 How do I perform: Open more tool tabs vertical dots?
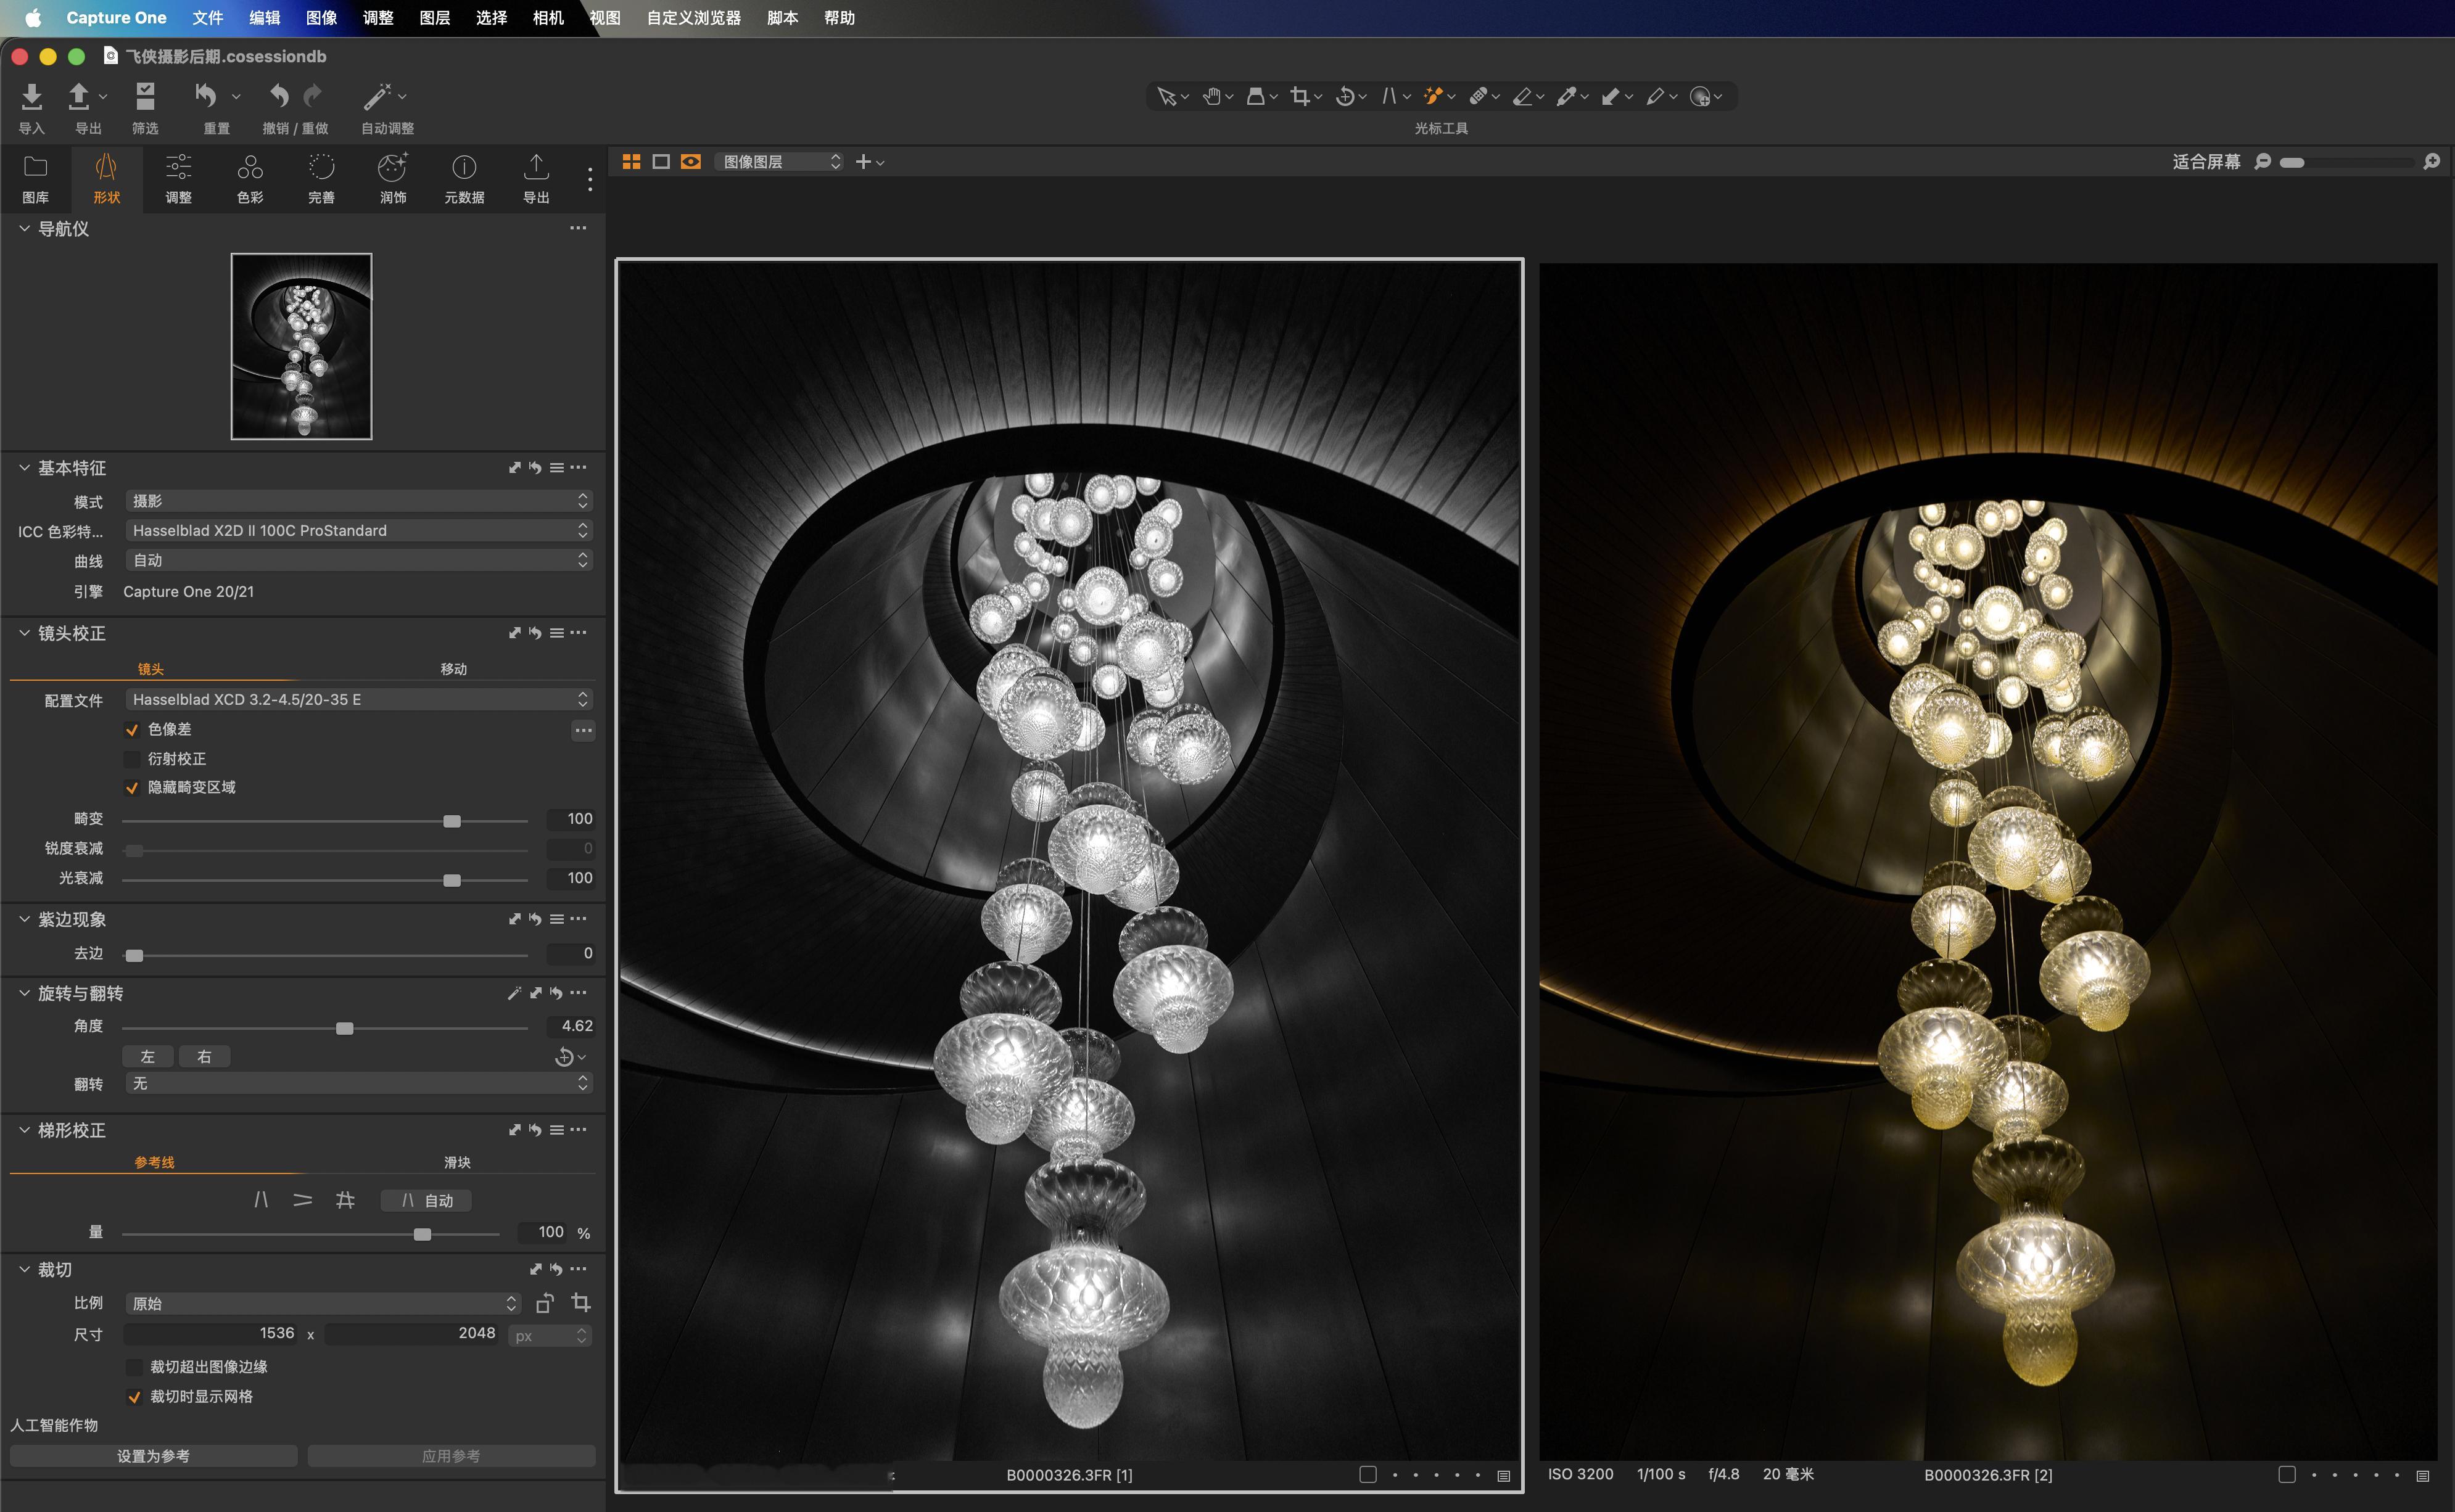(x=590, y=179)
